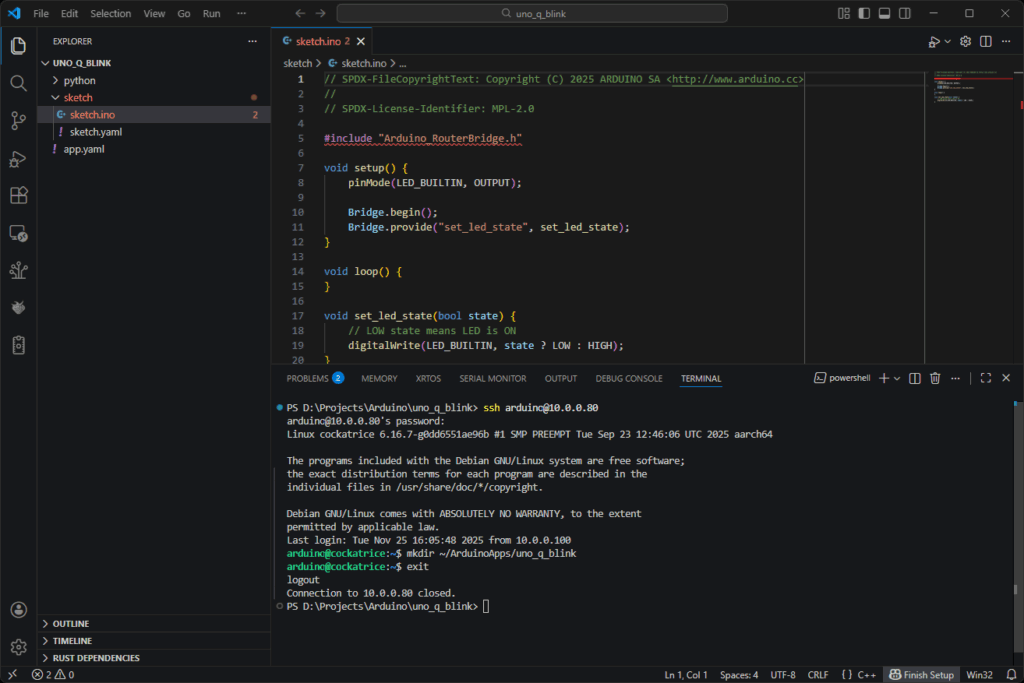Open the Selection menu
Screen dimensions: 1024x683
pyautogui.click(x=110, y=14)
